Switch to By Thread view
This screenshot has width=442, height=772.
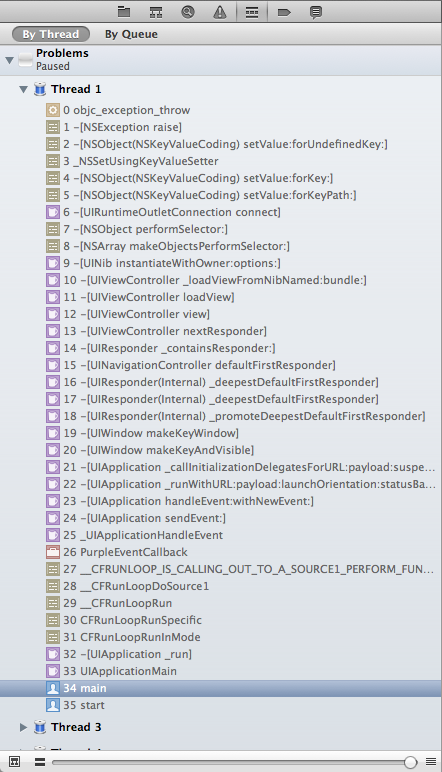click(51, 34)
